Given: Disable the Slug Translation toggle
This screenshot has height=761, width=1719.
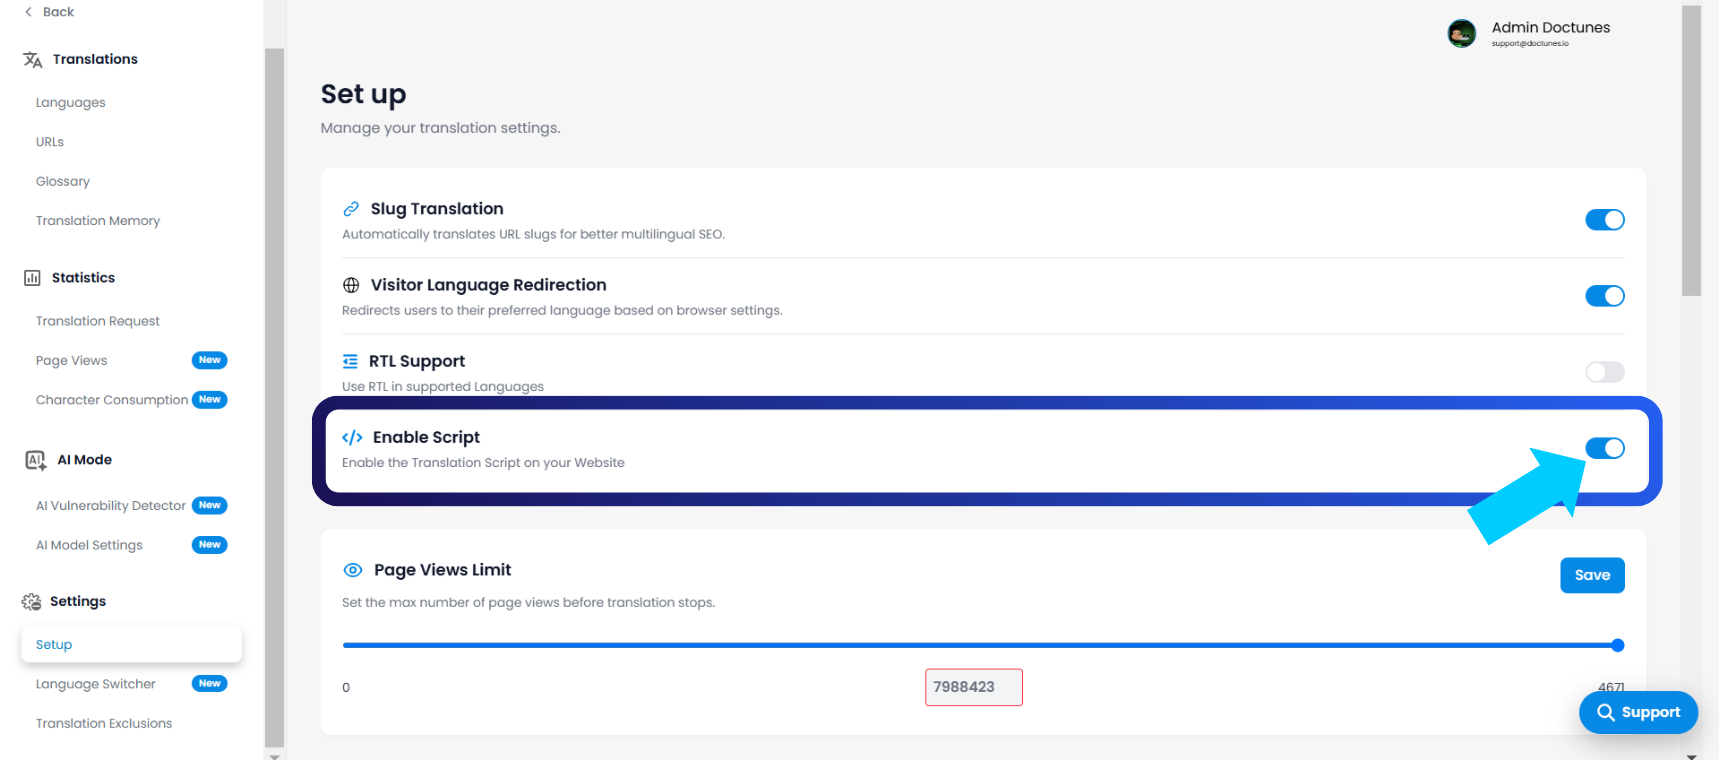Looking at the screenshot, I should pos(1604,220).
